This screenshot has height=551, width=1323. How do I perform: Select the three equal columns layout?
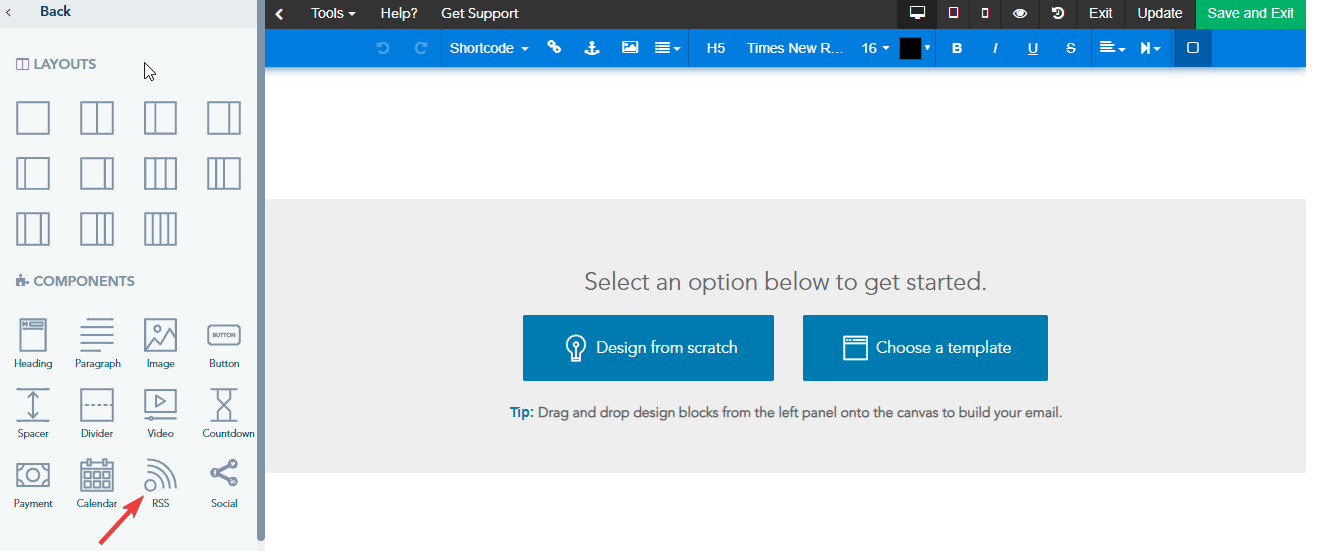[x=161, y=173]
